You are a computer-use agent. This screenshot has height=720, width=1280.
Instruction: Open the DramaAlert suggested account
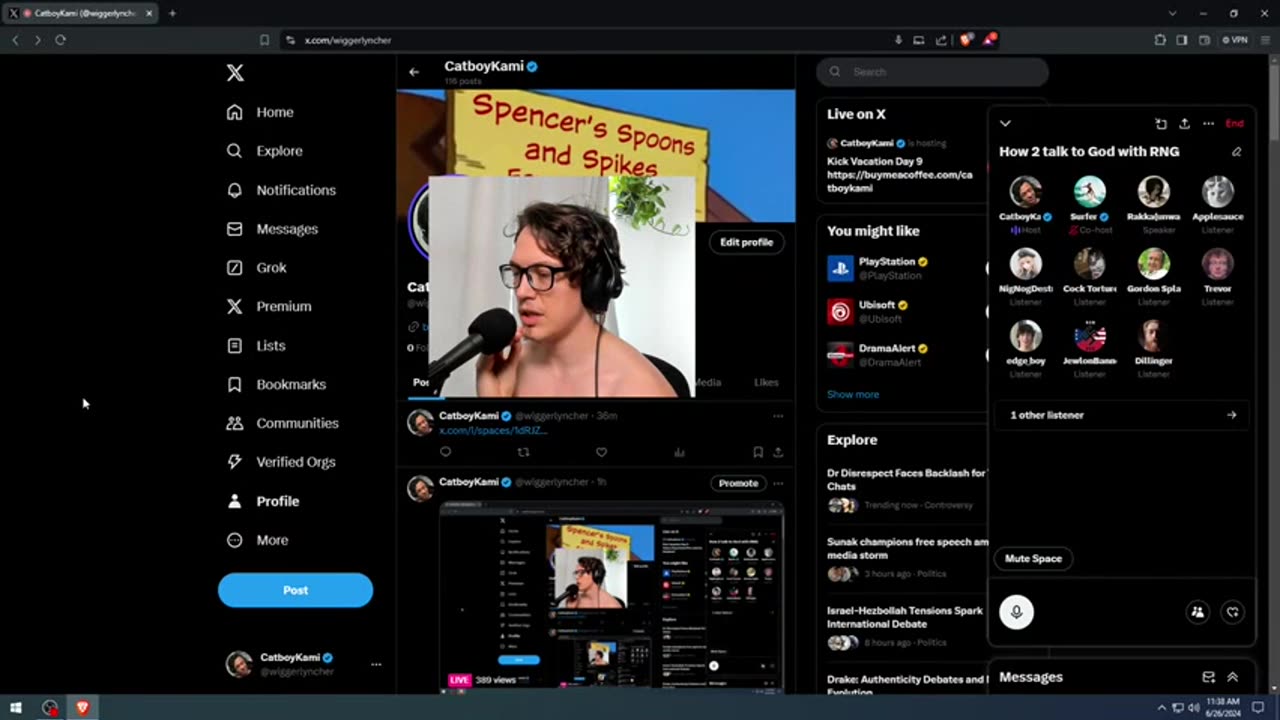click(x=905, y=354)
